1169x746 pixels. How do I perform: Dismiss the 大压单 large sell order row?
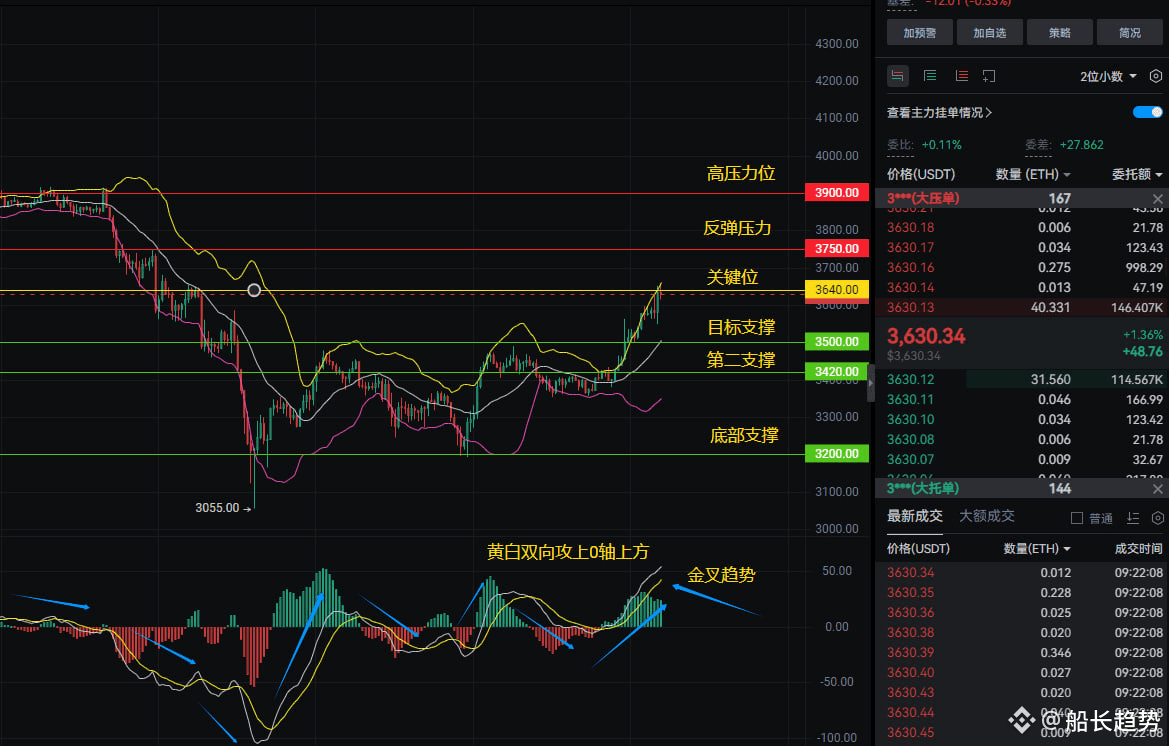point(1157,199)
